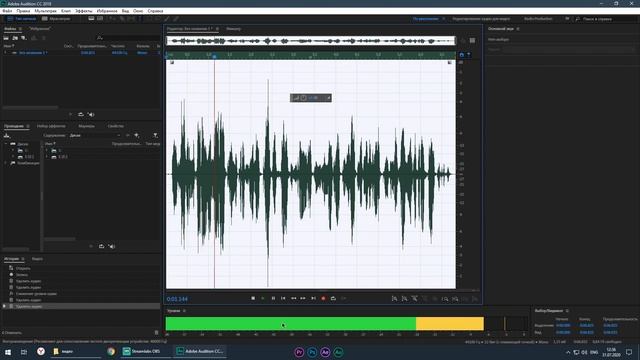Open the Окно menu
Screen dimensions: 640x360
coord(138,11)
